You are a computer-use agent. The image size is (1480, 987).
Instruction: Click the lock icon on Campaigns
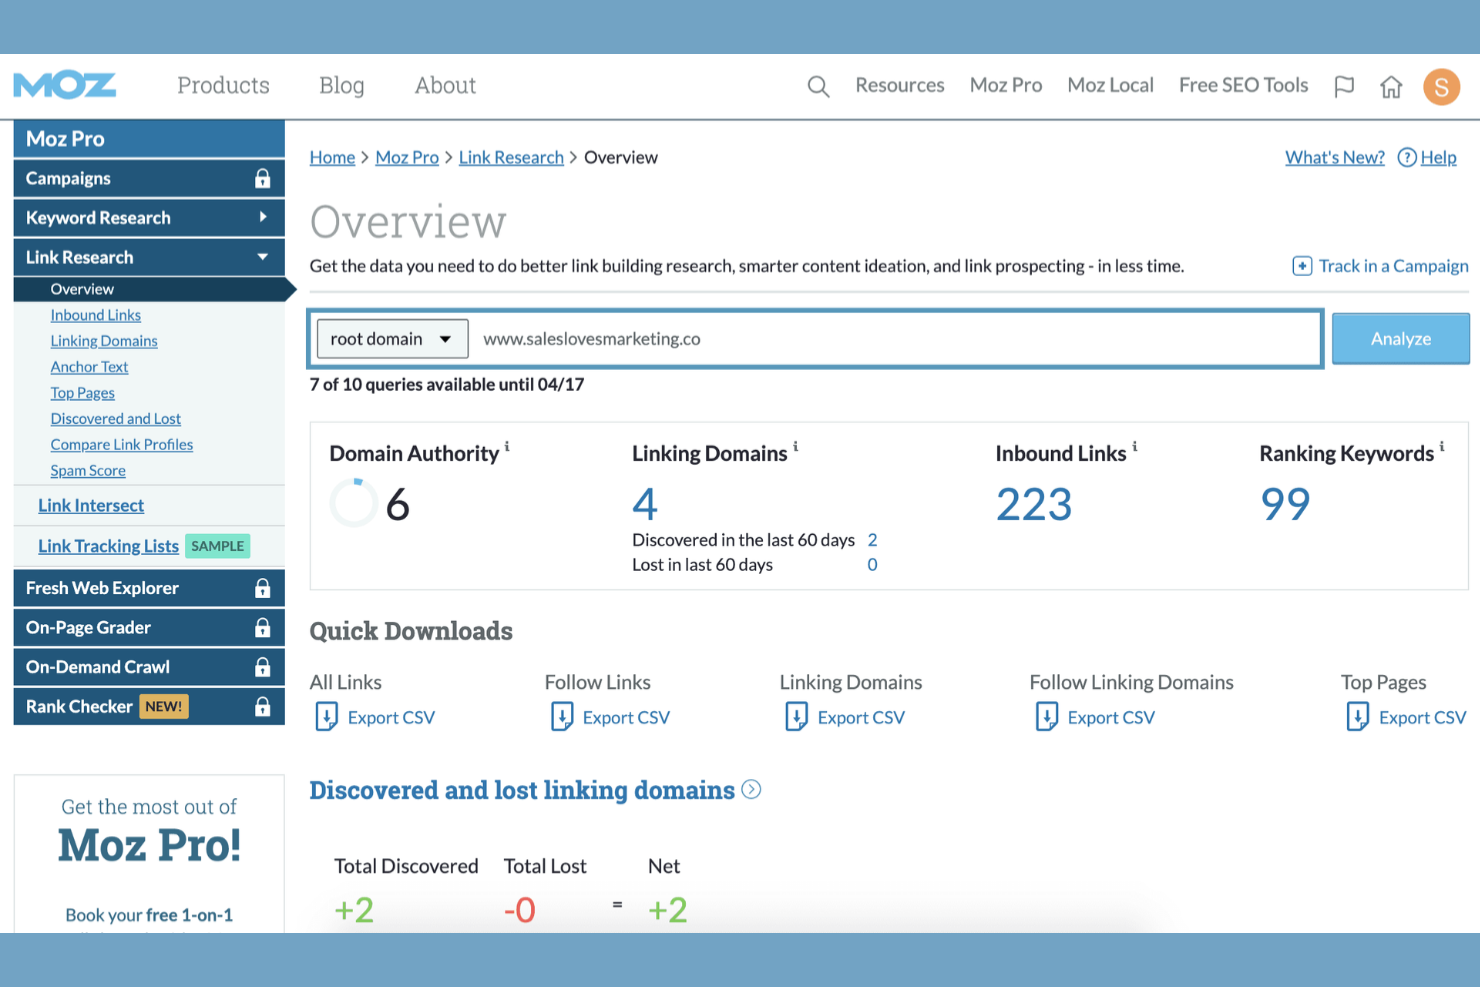(x=262, y=178)
